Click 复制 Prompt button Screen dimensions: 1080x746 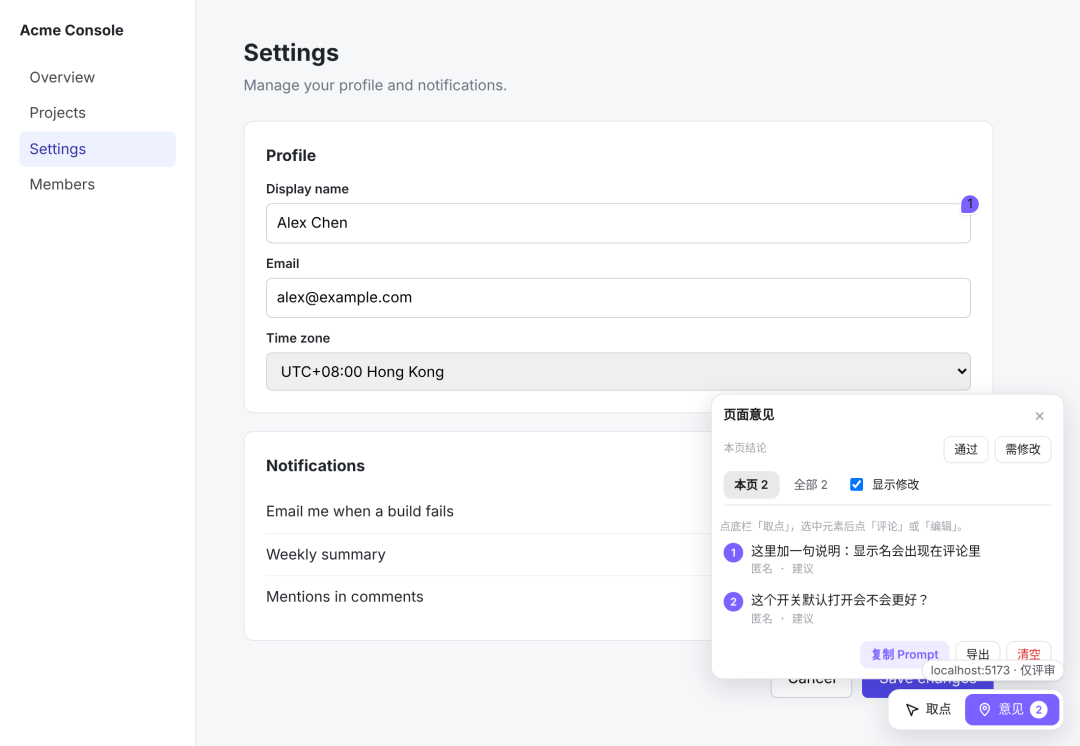pyautogui.click(x=904, y=654)
